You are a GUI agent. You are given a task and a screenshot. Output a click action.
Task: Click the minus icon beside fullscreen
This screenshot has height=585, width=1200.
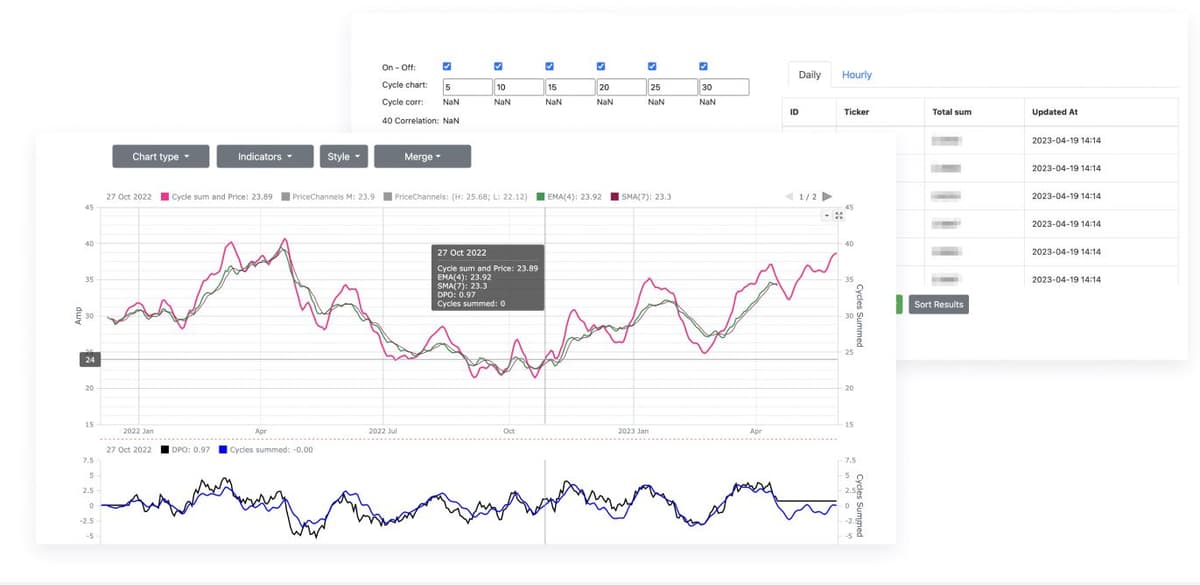pyautogui.click(x=826, y=216)
